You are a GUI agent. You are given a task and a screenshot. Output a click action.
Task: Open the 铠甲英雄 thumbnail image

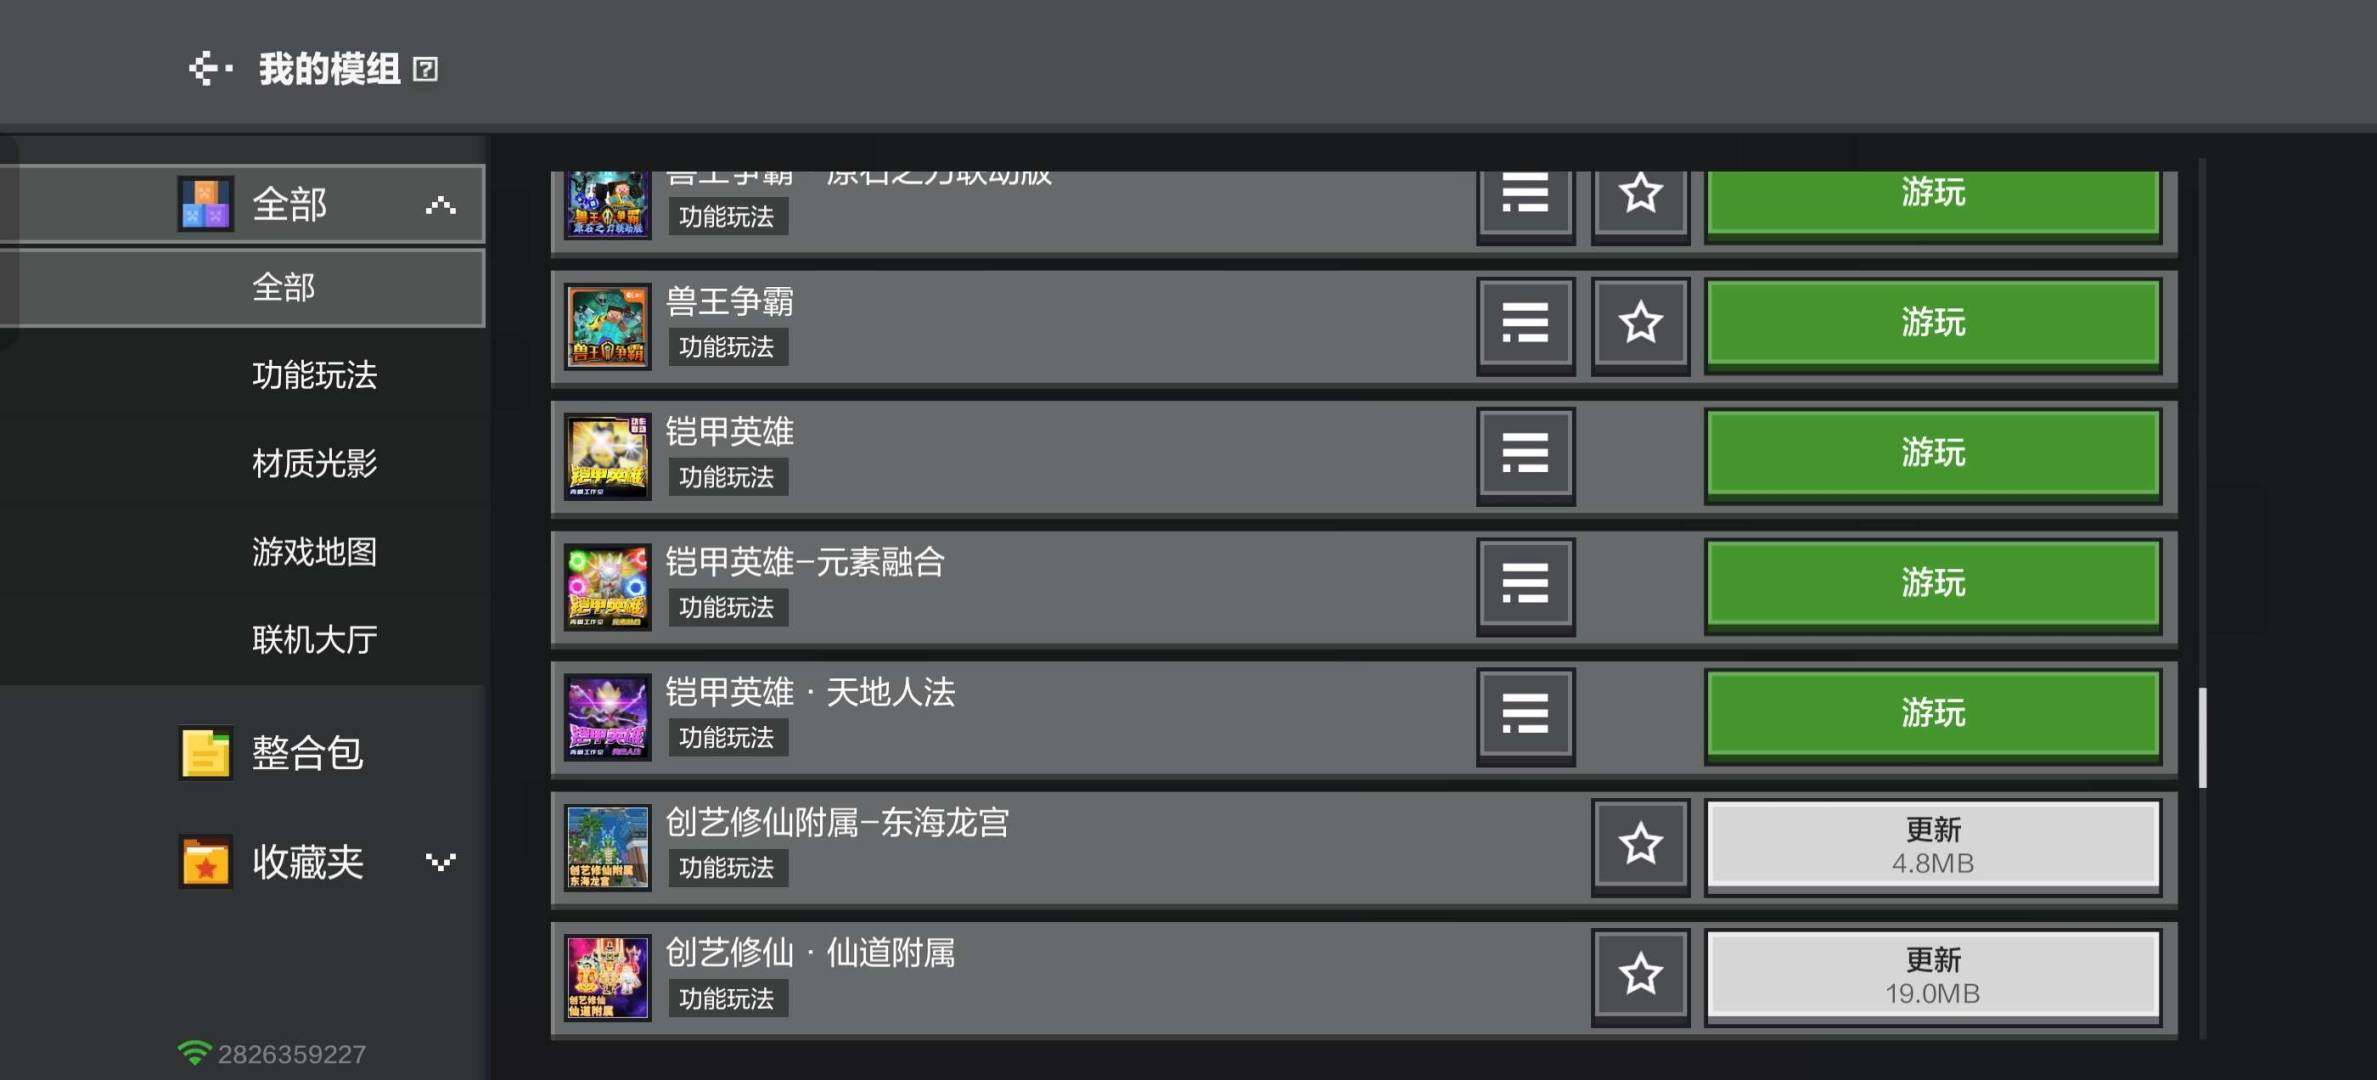coord(607,456)
